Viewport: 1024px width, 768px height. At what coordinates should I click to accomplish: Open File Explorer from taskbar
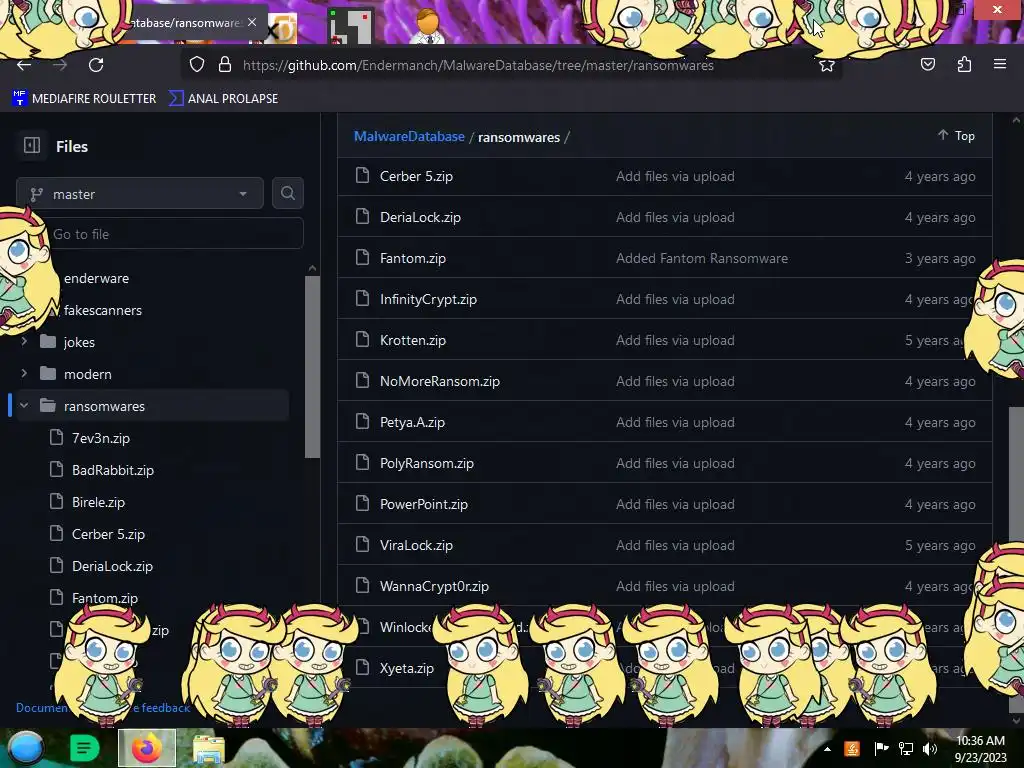click(x=209, y=750)
